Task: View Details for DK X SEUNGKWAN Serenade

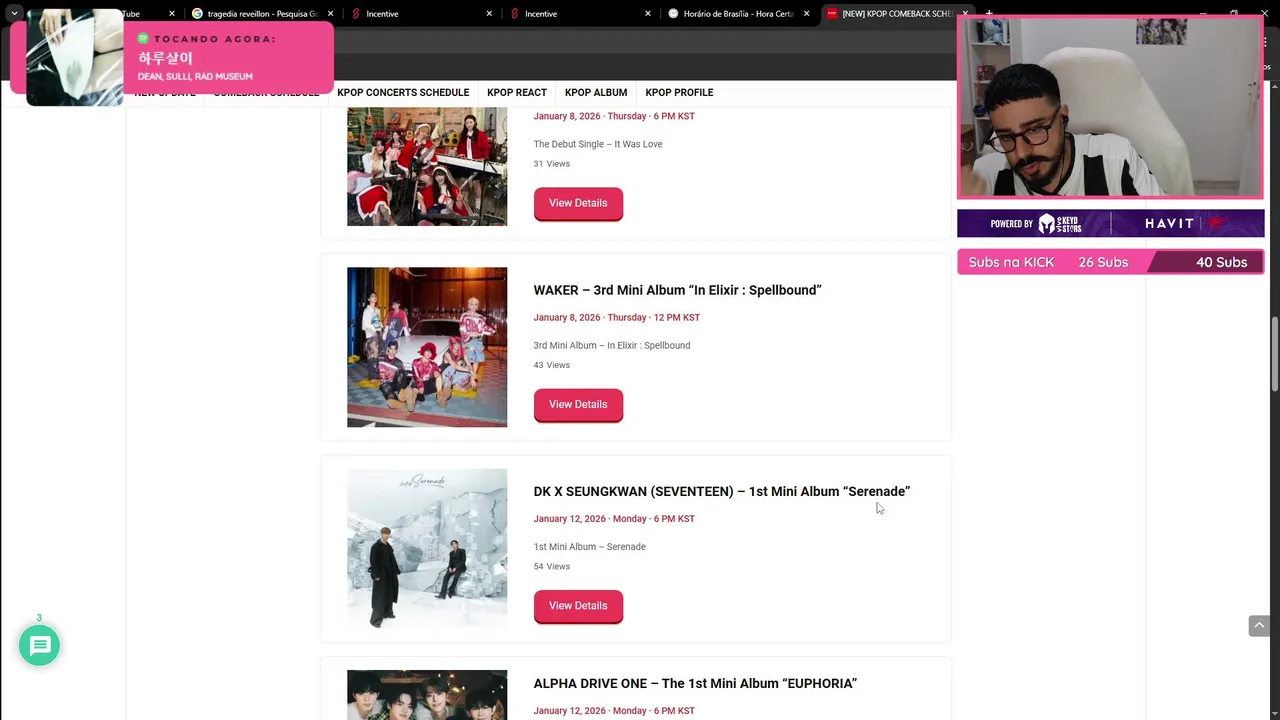Action: pos(578,606)
